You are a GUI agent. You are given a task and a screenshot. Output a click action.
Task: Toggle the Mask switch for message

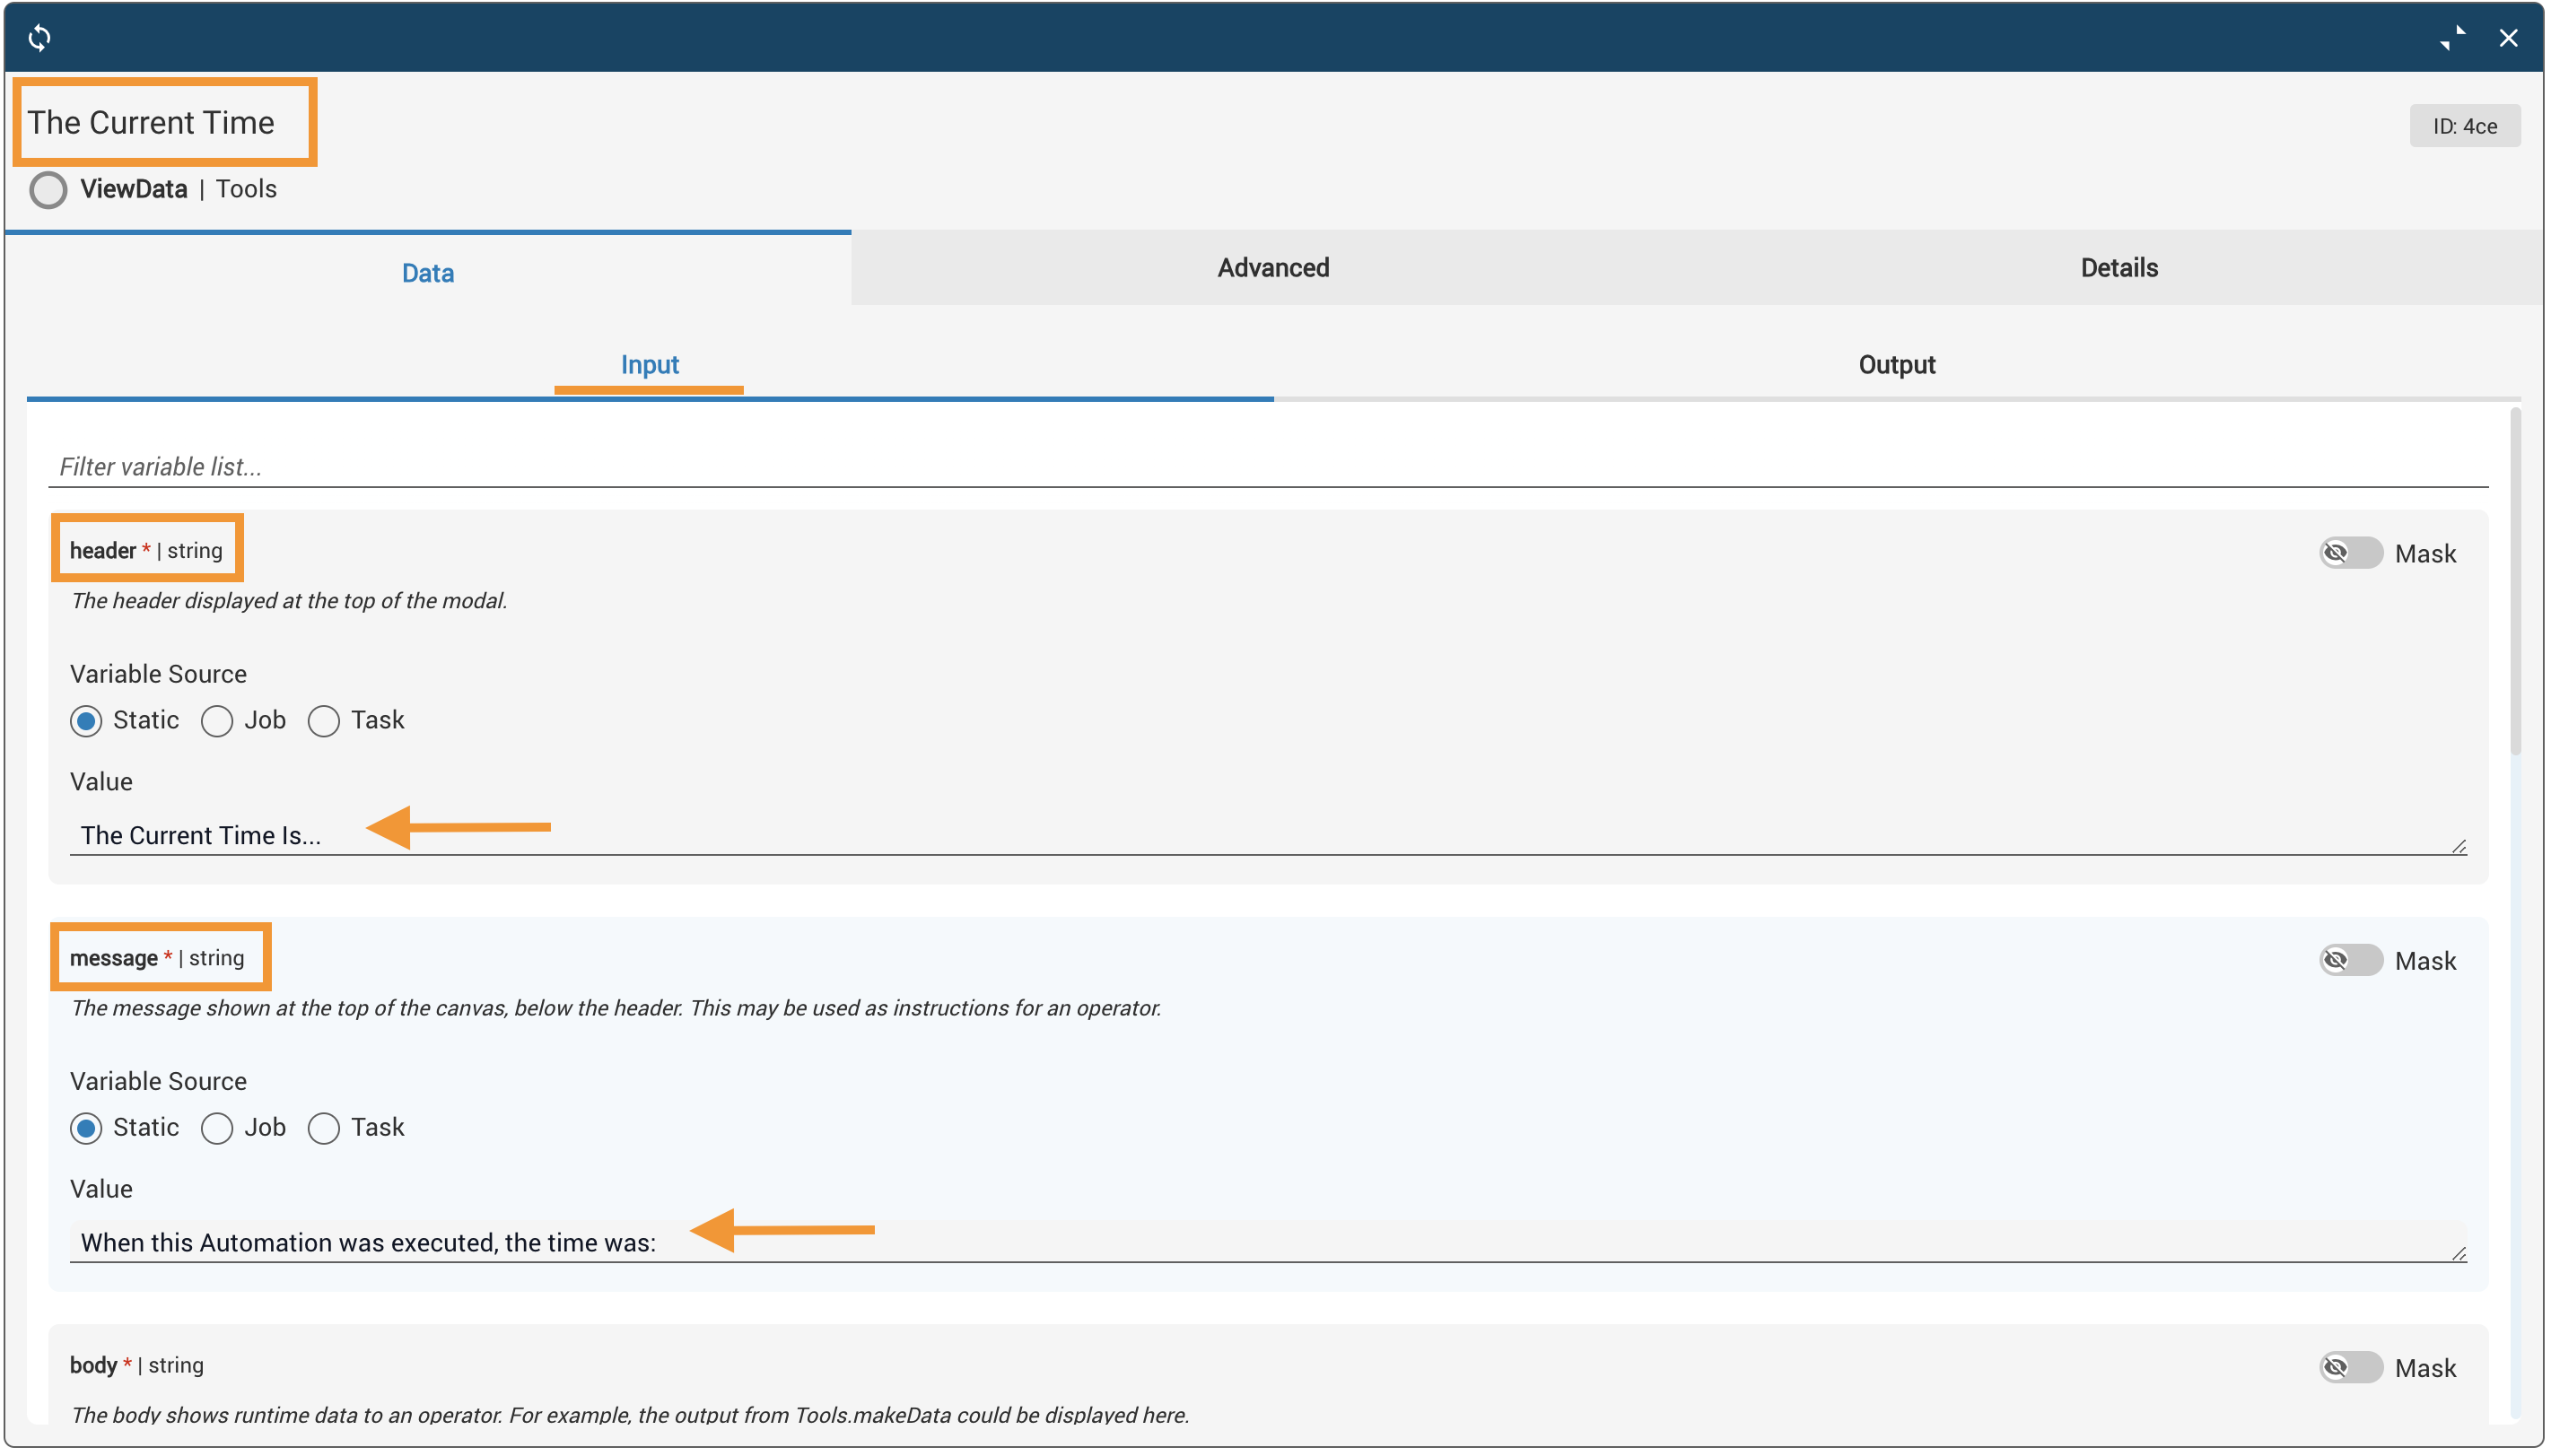click(2350, 960)
